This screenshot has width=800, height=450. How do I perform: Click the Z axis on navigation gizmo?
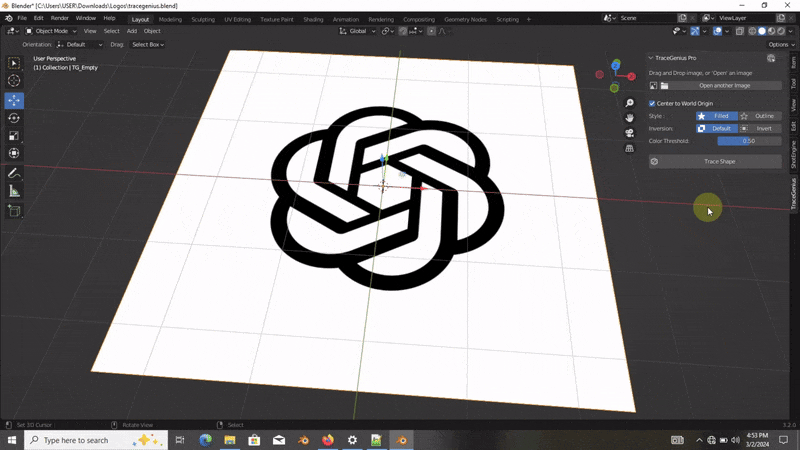click(x=616, y=65)
